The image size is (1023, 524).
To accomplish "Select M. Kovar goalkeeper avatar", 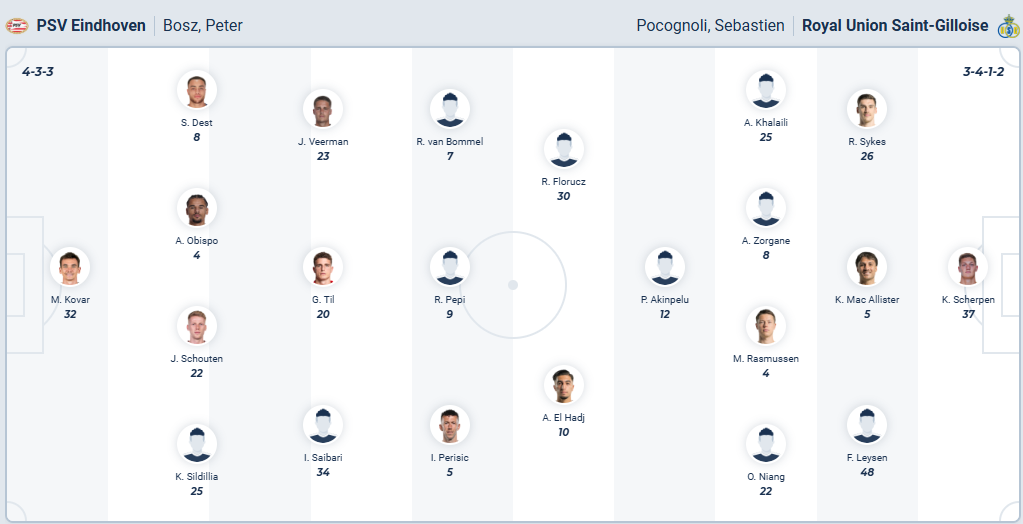I will click(70, 268).
